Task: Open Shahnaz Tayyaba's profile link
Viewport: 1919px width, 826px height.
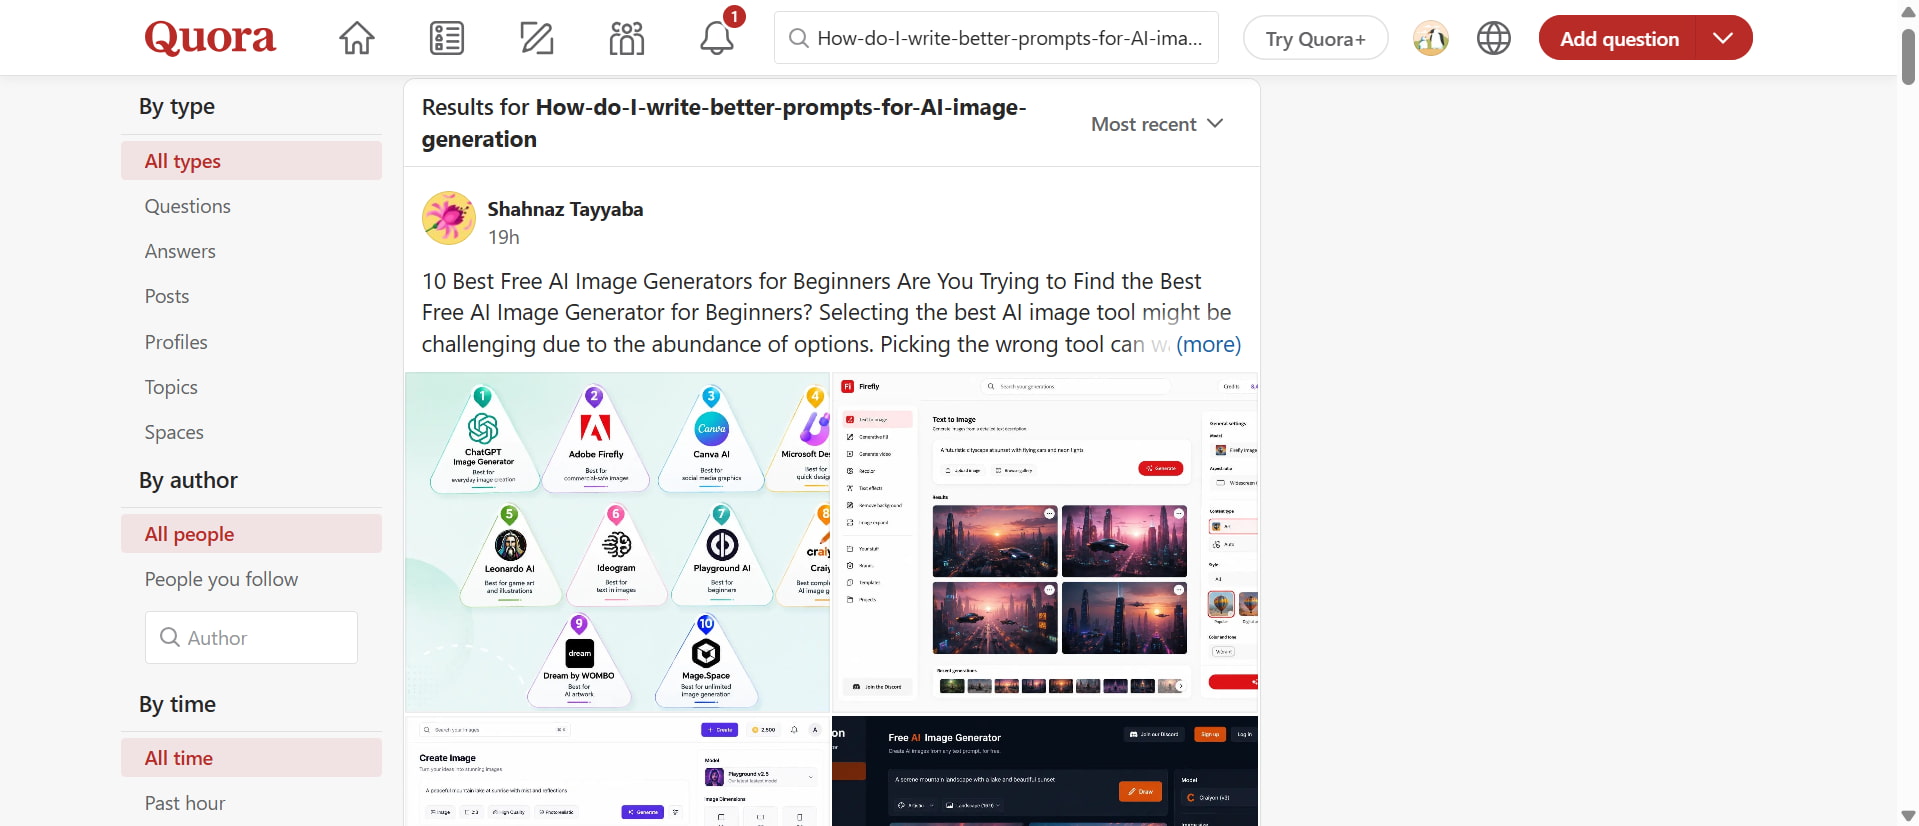Action: point(565,209)
